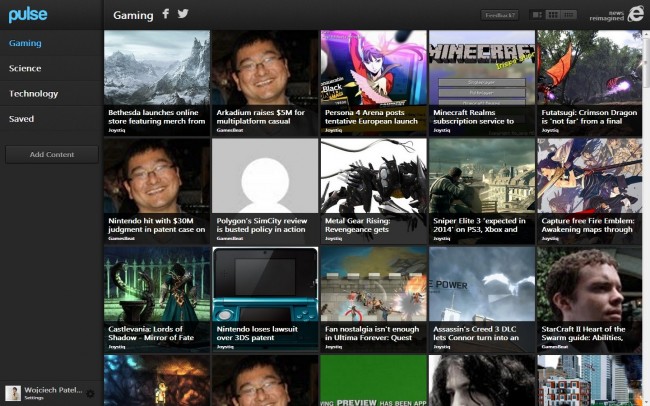This screenshot has width=650, height=406.
Task: Open Polygon's SimCity review article
Action: tap(265, 191)
